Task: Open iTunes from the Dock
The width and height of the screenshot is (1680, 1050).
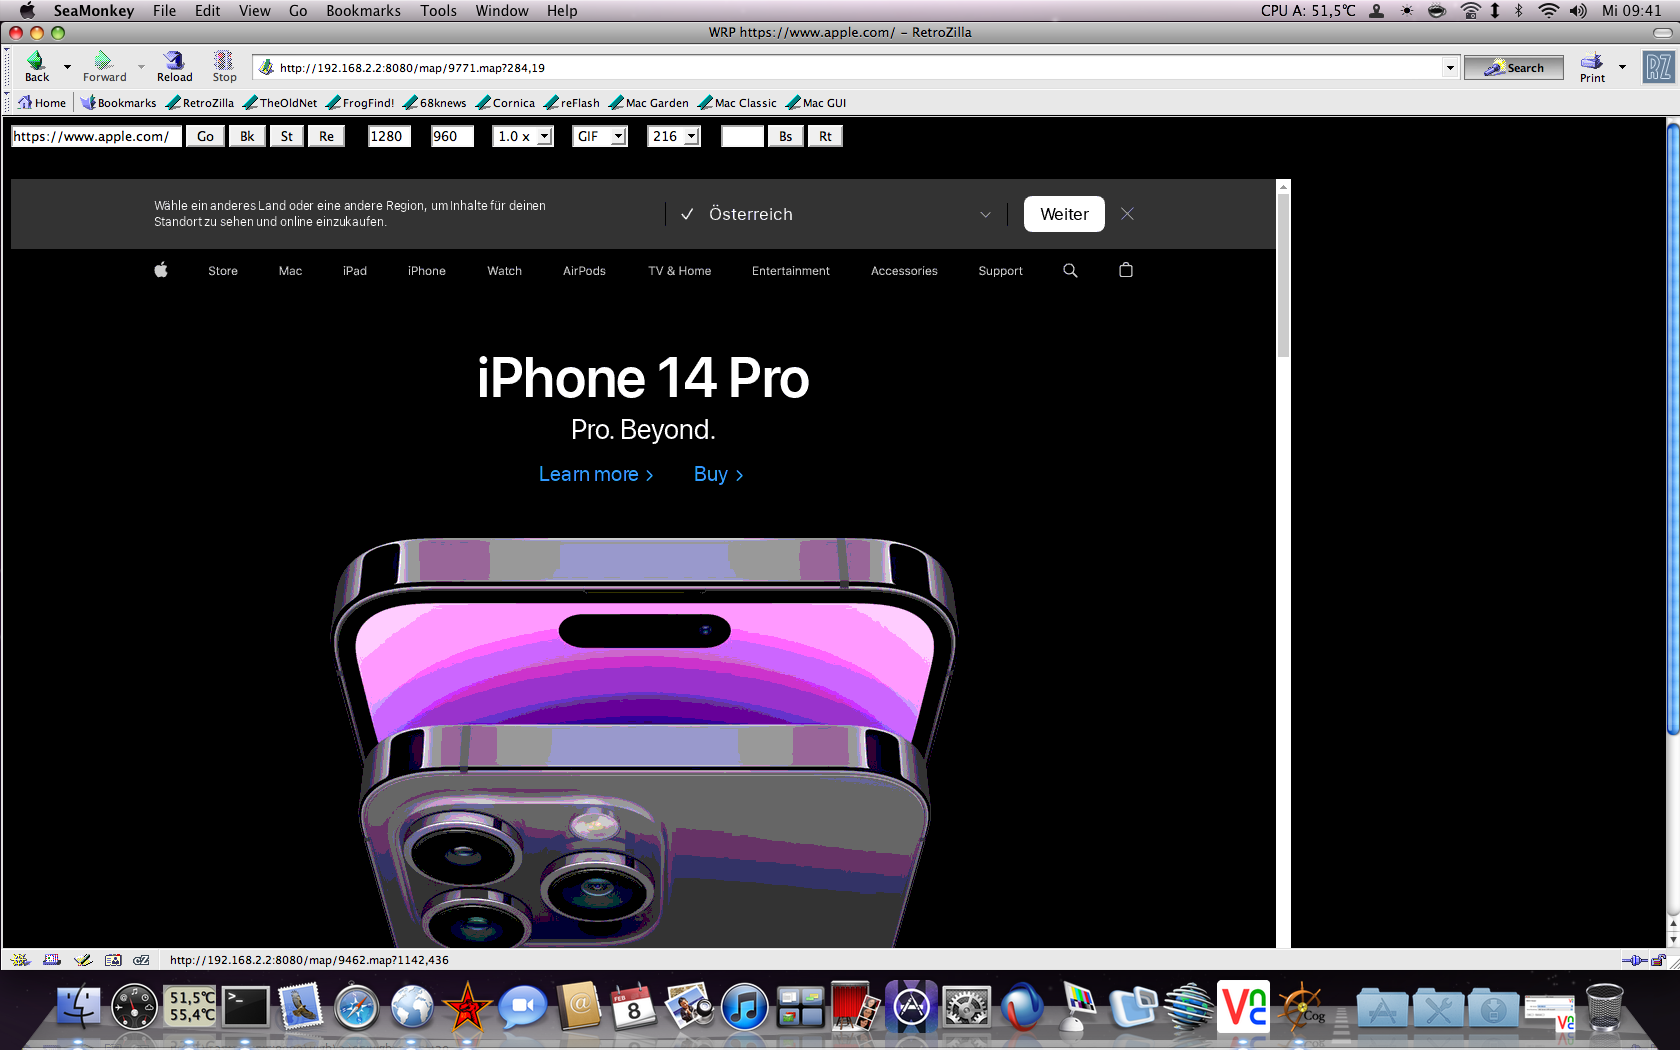Action: point(745,1006)
